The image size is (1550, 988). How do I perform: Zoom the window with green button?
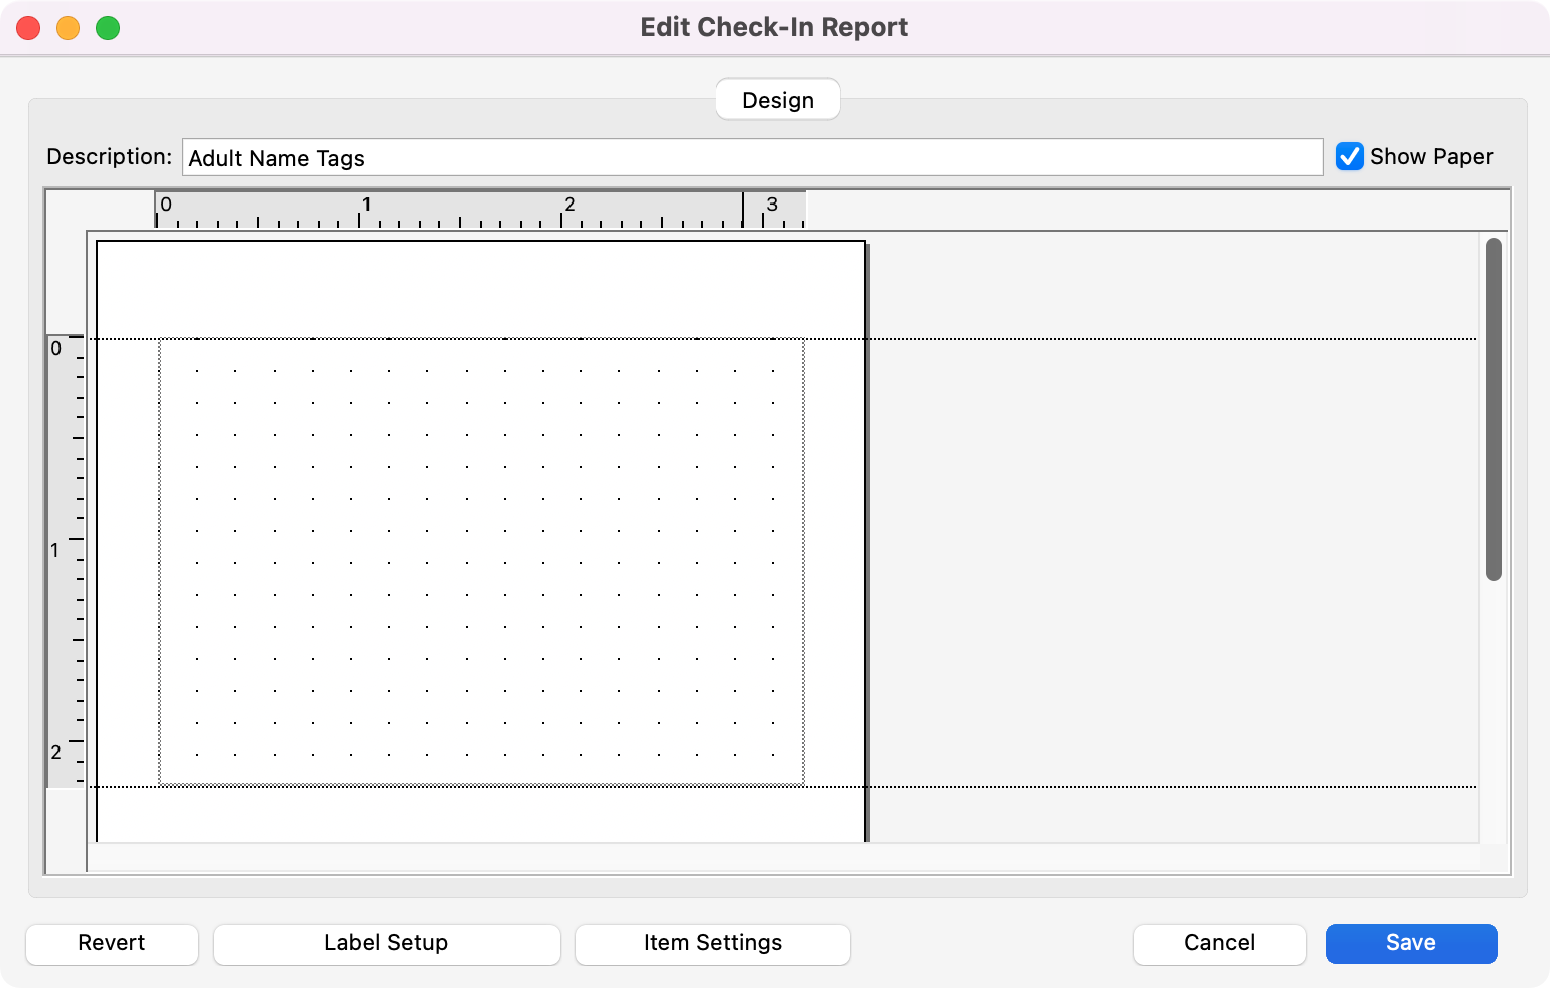coord(108,28)
